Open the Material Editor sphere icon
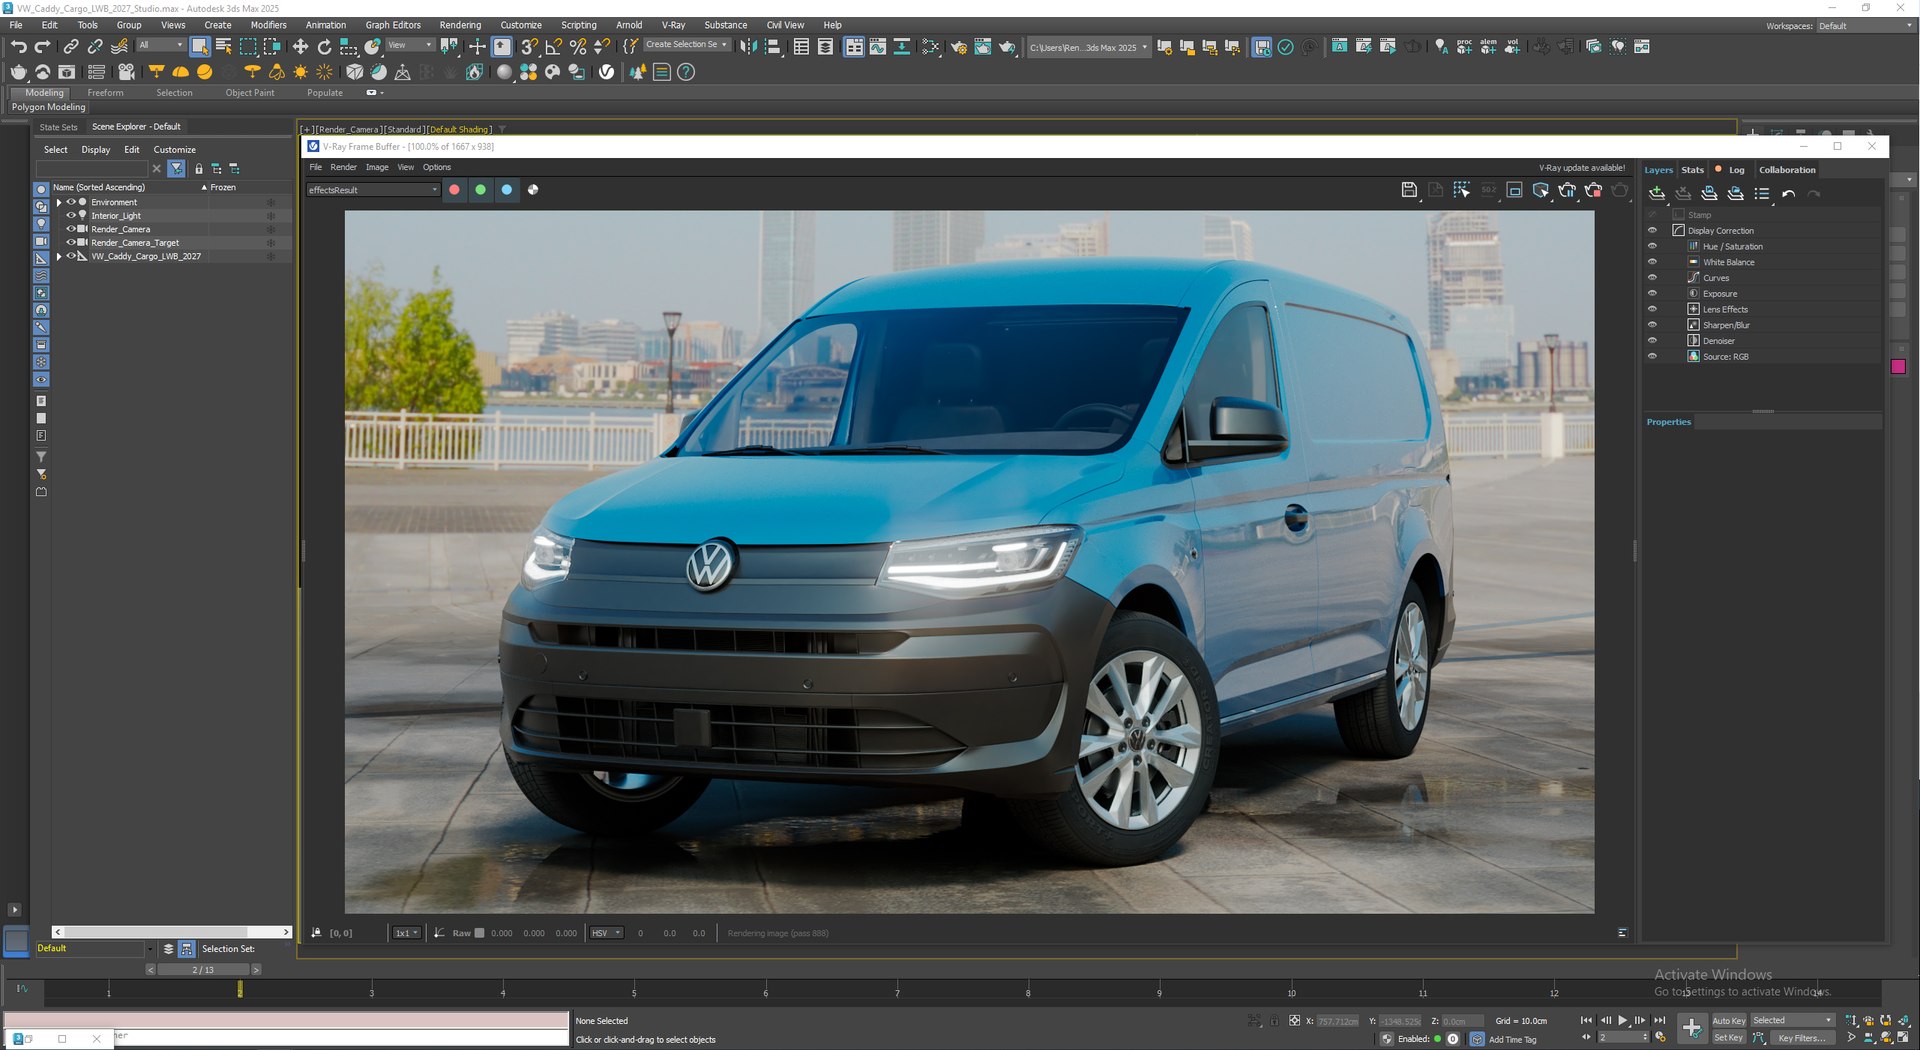This screenshot has width=1920, height=1050. coord(504,72)
